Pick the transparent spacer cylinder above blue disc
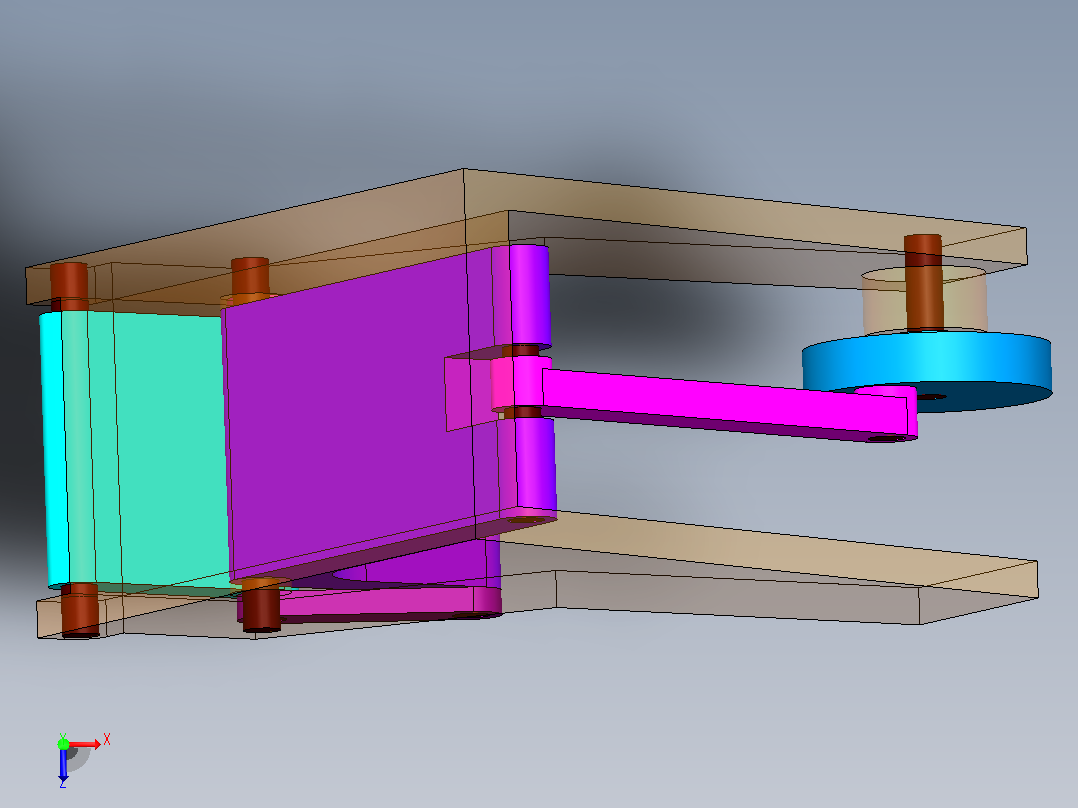This screenshot has height=808, width=1078. [x=925, y=300]
